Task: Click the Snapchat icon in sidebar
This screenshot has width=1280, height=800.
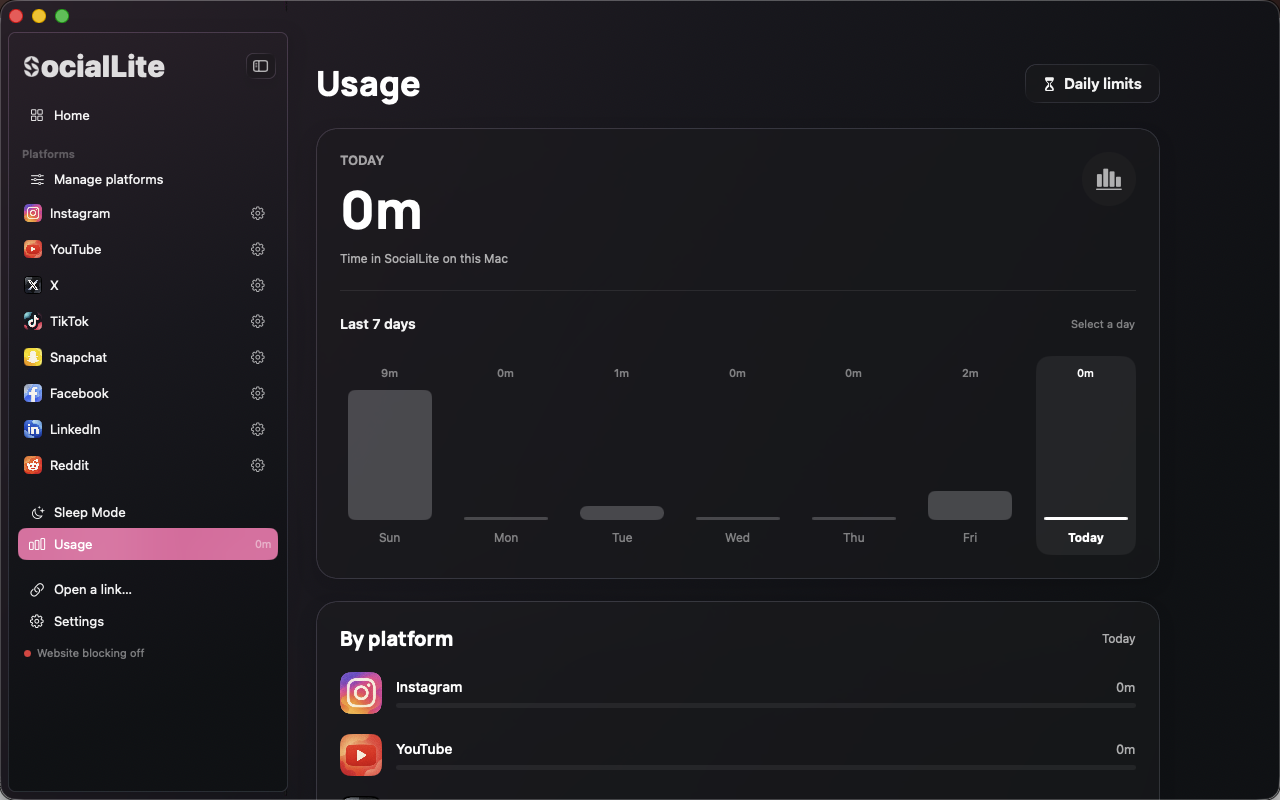Action: [33, 357]
